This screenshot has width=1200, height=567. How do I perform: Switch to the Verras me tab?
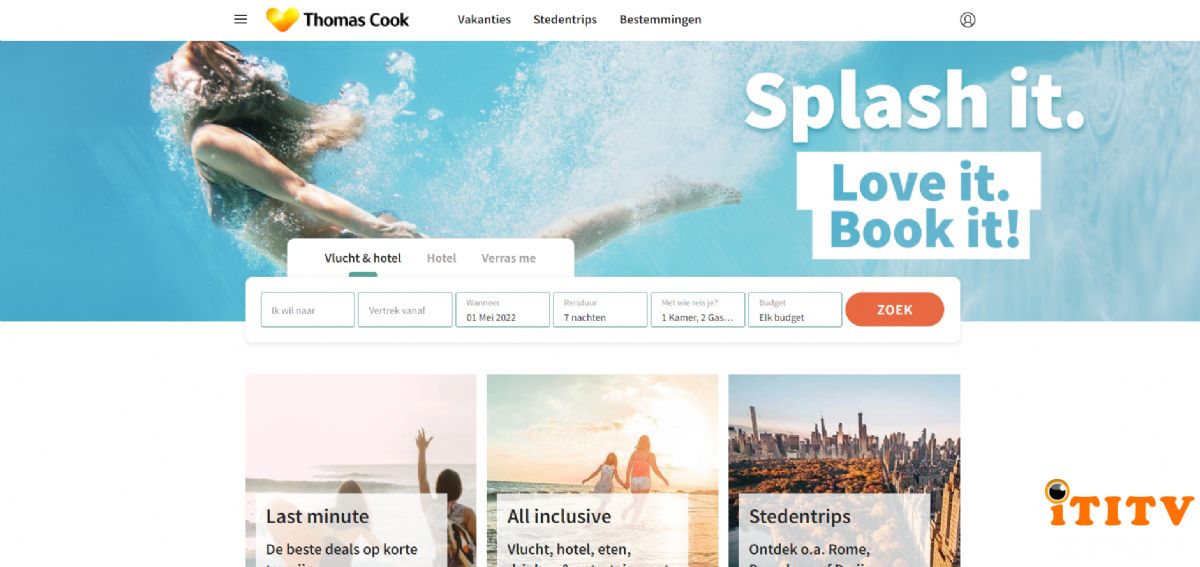point(508,258)
